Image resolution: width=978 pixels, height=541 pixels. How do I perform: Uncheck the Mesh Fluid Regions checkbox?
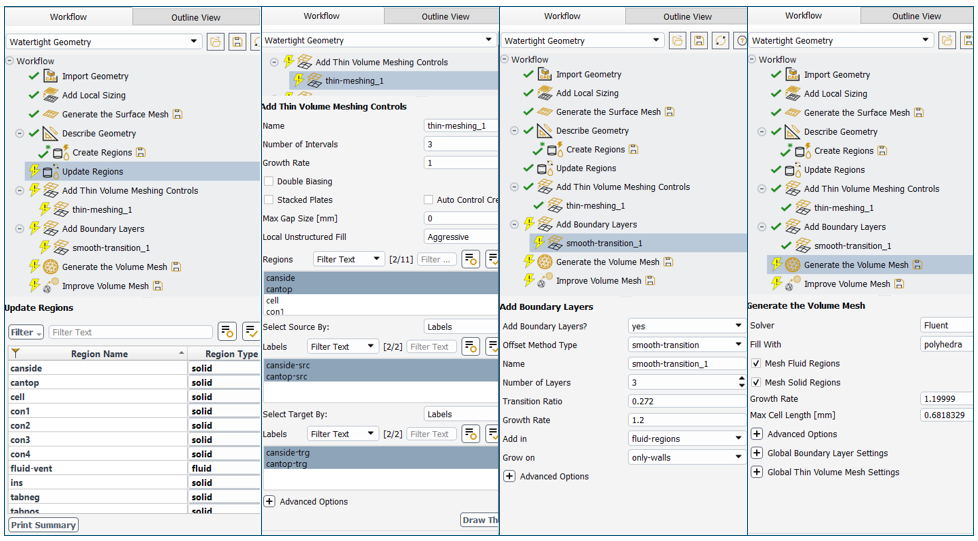[x=757, y=363]
